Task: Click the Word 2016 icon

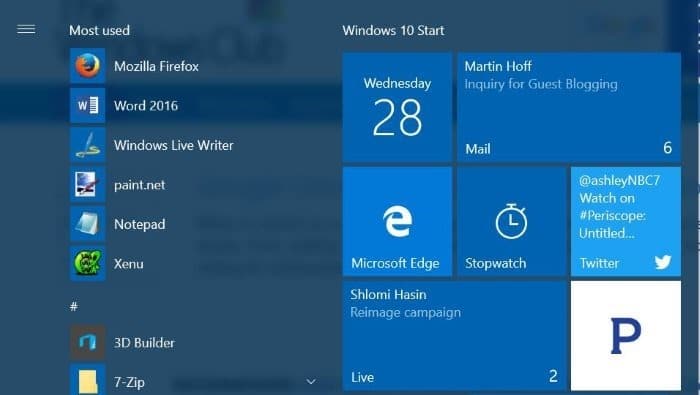Action: (x=88, y=105)
